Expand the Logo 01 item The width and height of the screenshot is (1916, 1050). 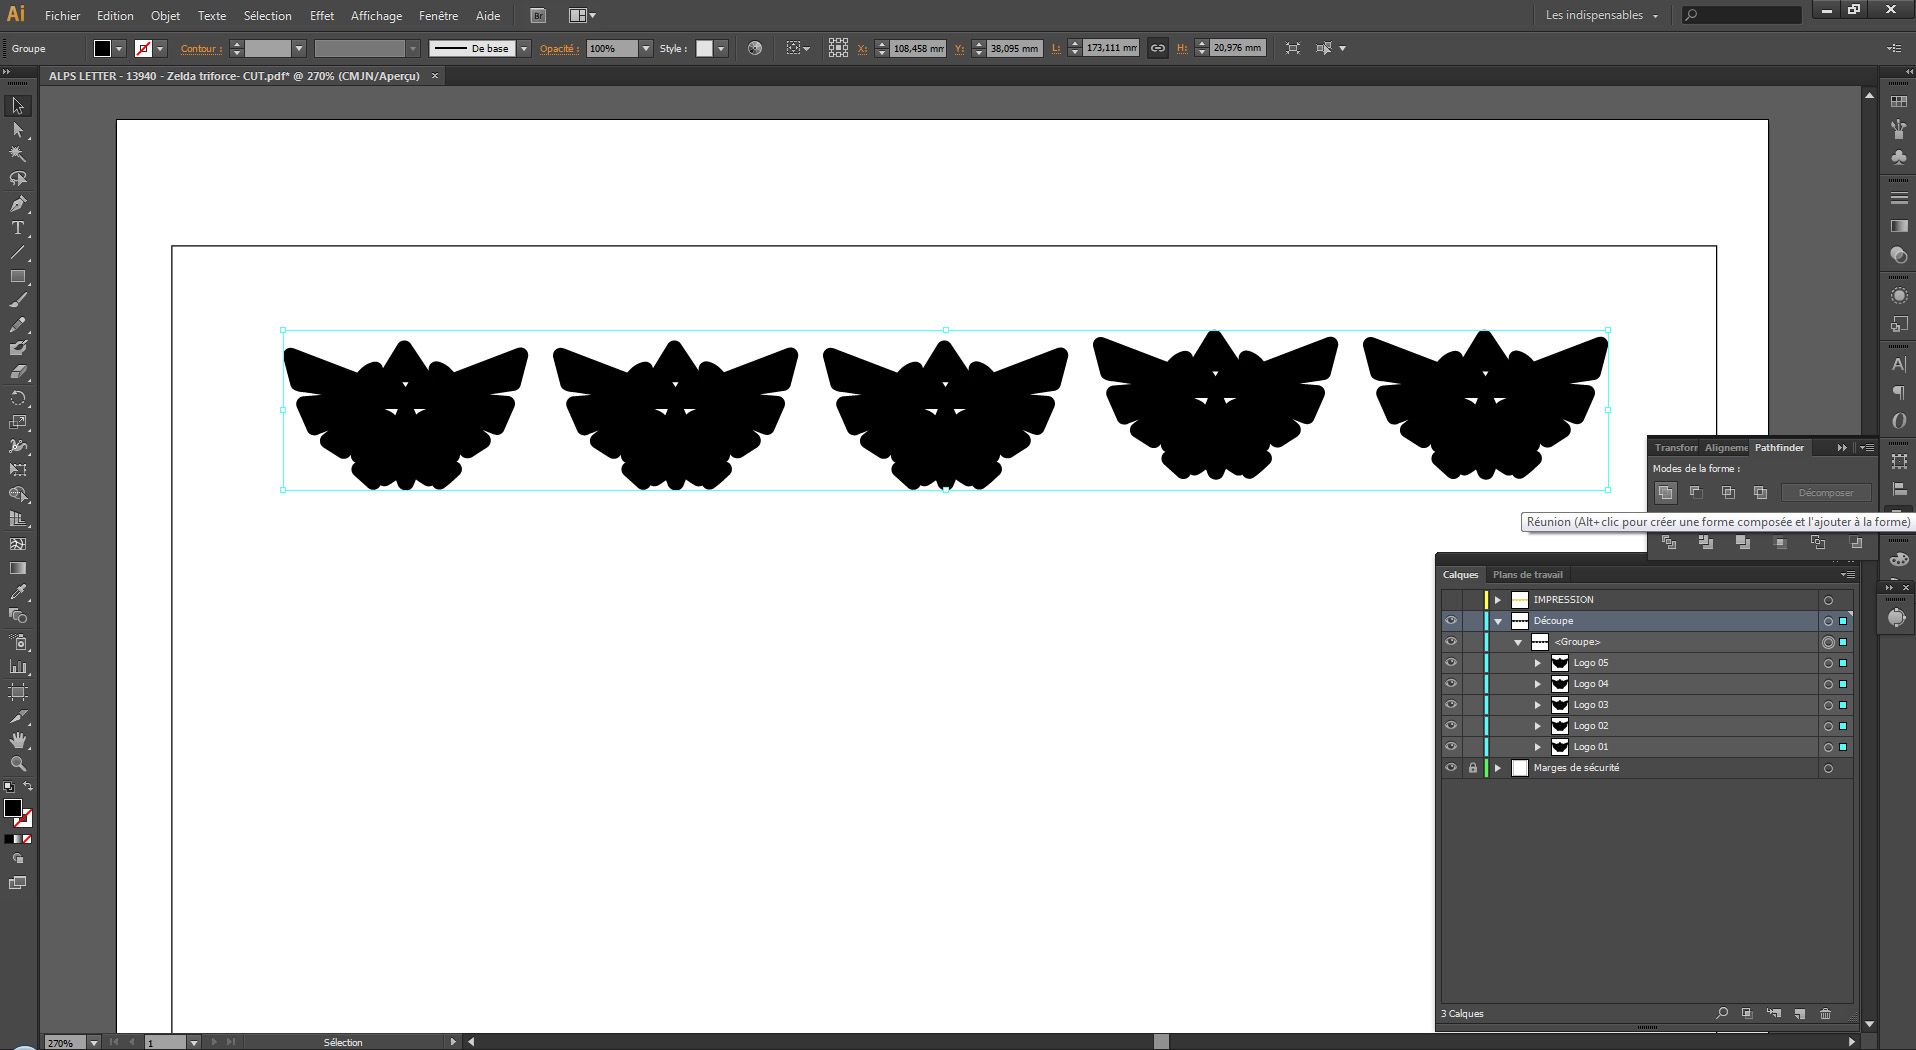coord(1538,747)
